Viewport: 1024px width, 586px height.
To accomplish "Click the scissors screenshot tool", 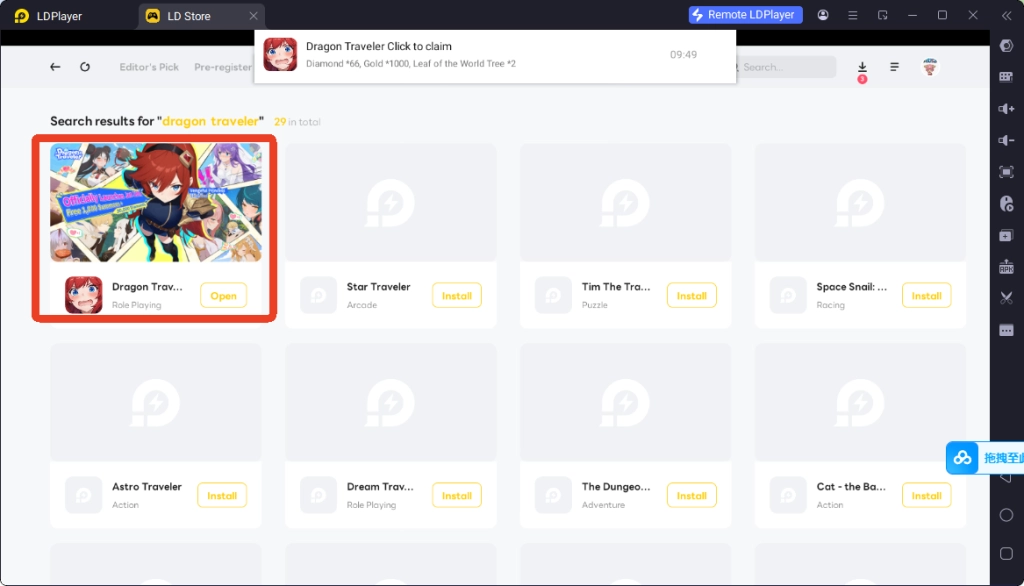I will click(x=1006, y=298).
